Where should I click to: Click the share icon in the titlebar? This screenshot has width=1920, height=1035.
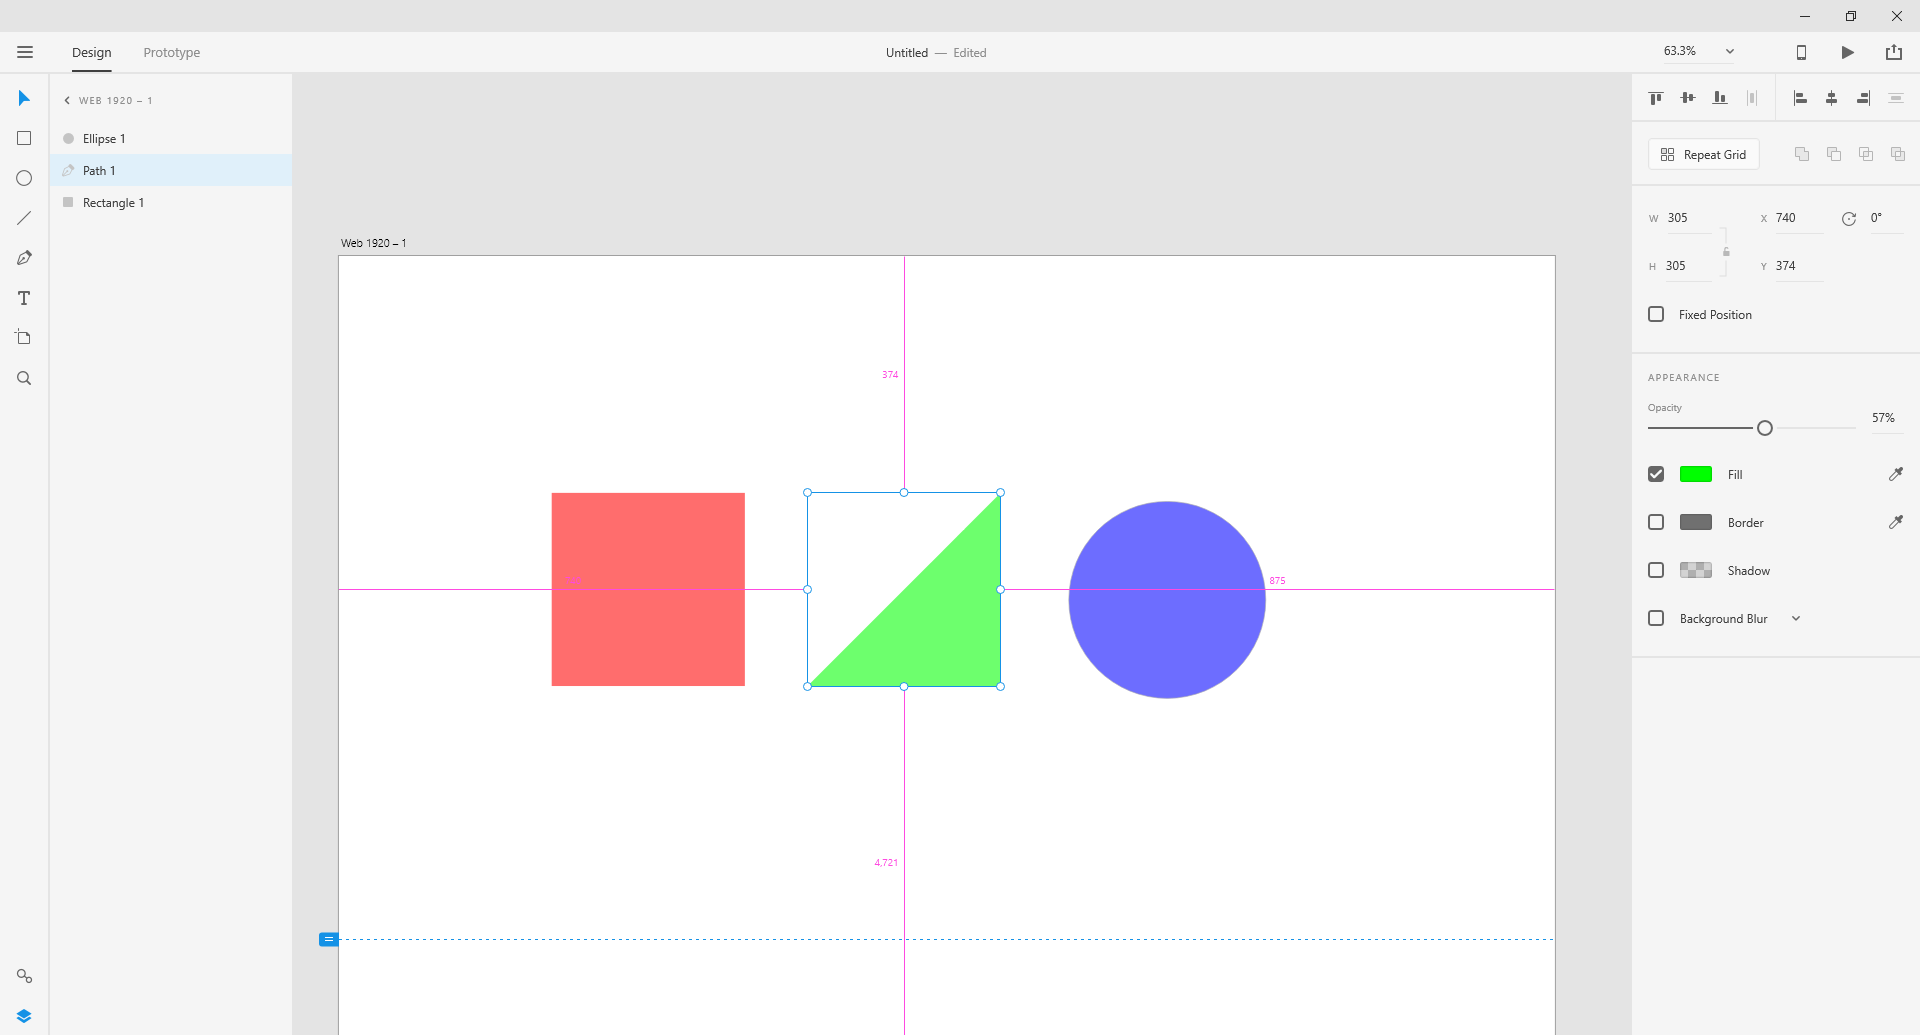coord(1894,52)
